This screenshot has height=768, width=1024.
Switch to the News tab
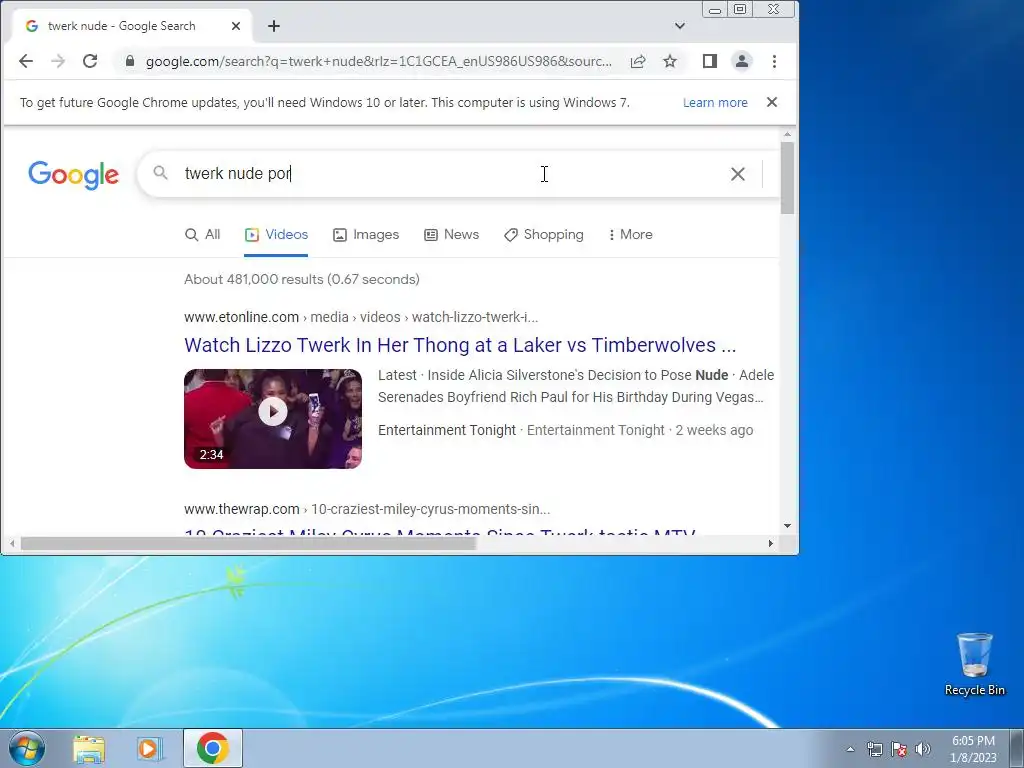click(451, 234)
